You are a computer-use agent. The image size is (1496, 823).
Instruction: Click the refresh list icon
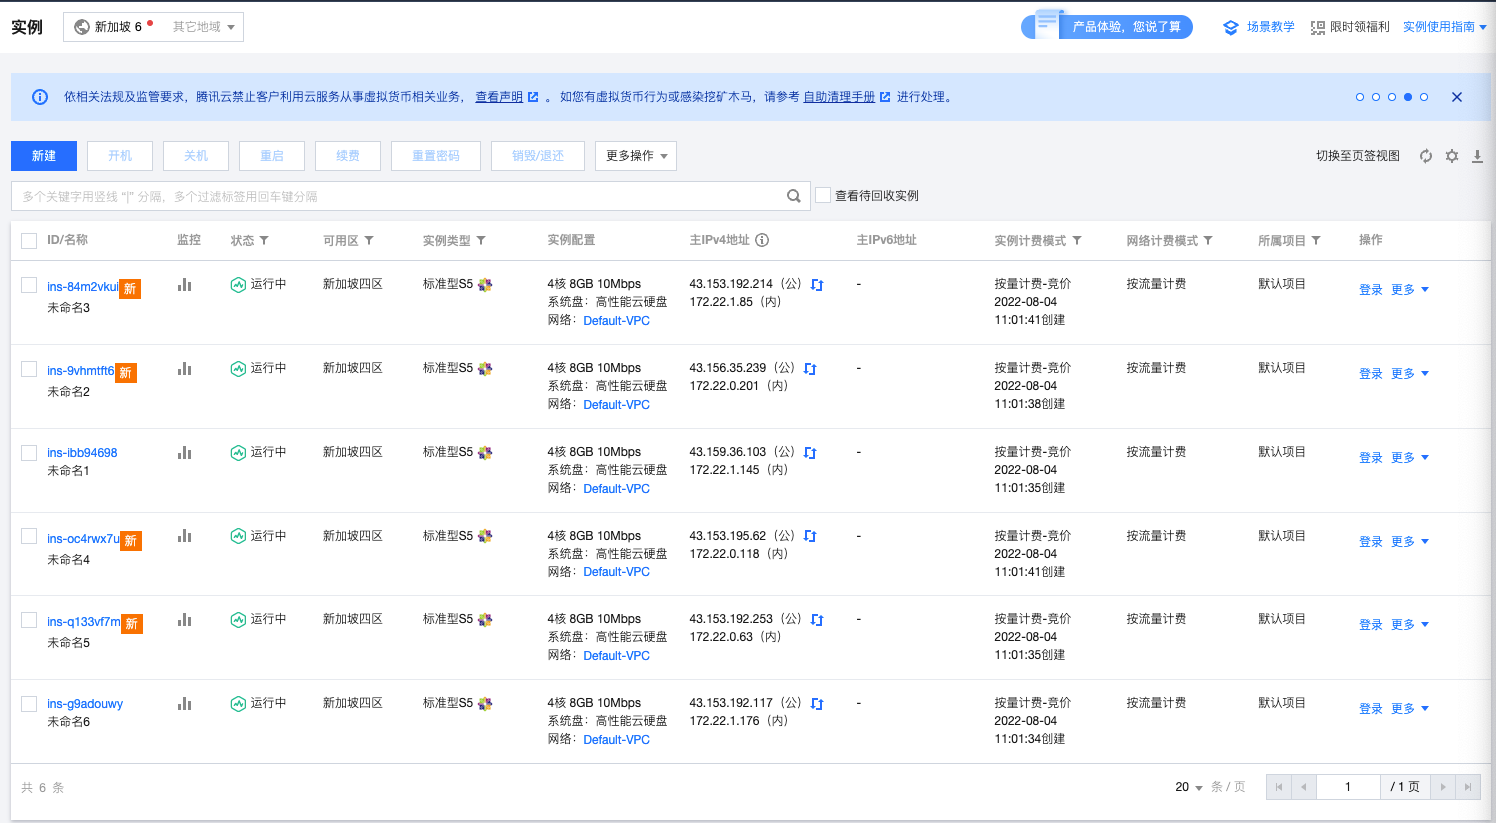click(1426, 156)
